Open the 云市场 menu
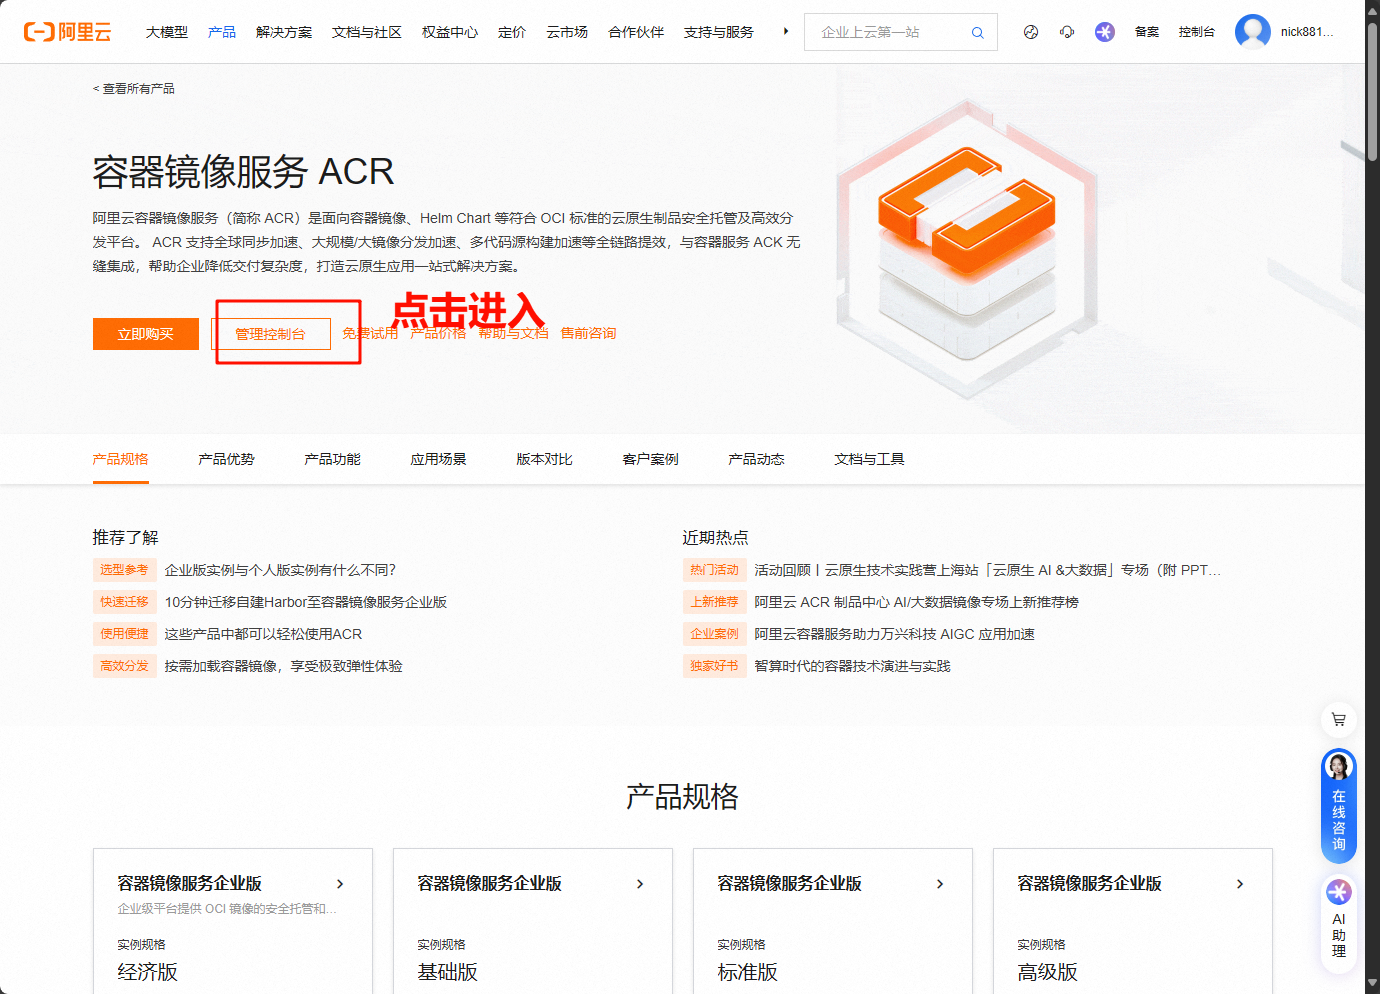The width and height of the screenshot is (1380, 994). pos(567,32)
